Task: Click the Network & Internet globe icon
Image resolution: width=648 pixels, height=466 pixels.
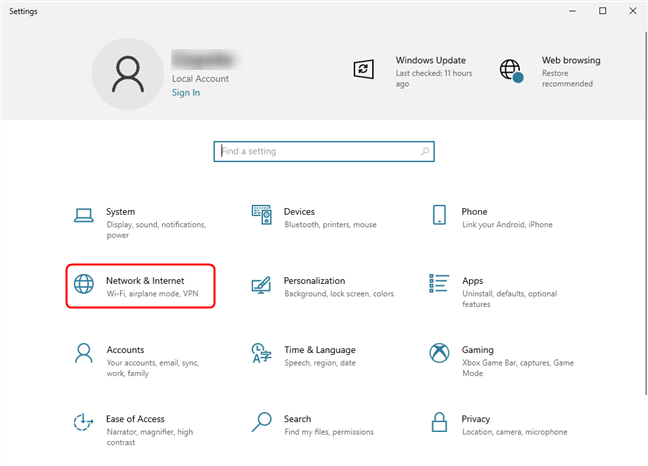Action: 84,284
